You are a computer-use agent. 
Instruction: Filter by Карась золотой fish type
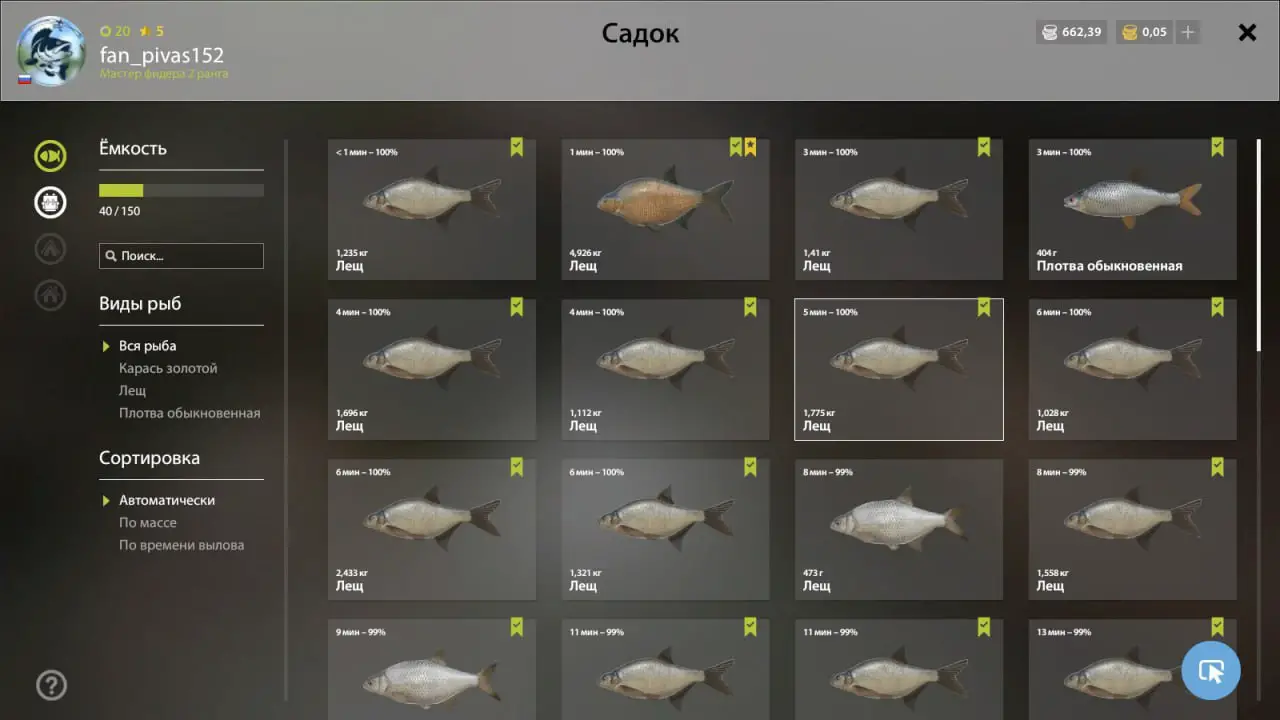pyautogui.click(x=168, y=369)
